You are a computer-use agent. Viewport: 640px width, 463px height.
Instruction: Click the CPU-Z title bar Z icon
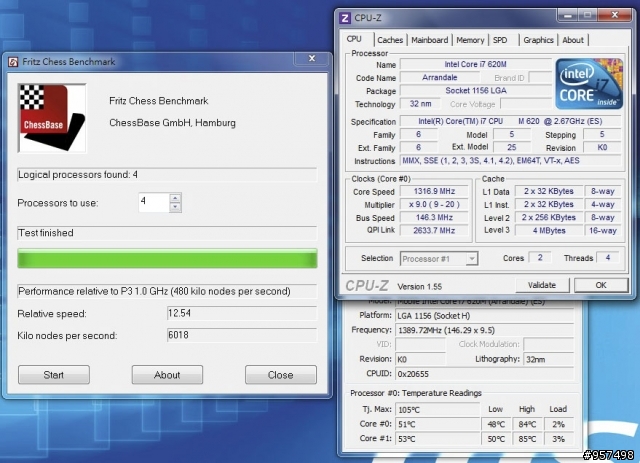pos(345,18)
